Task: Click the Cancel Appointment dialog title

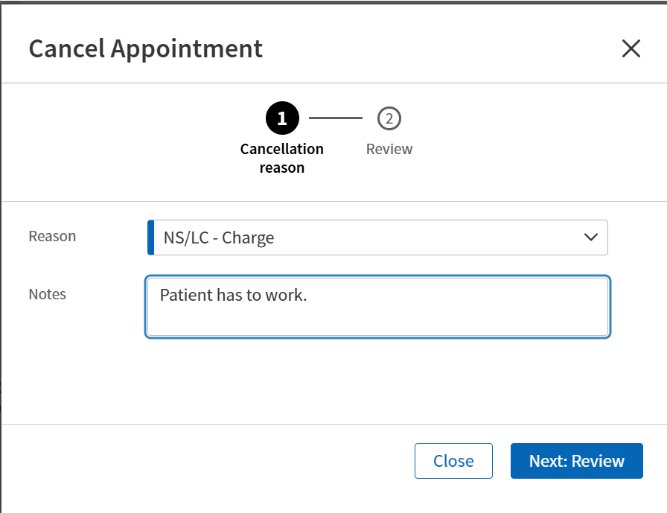Action: pyautogui.click(x=146, y=48)
